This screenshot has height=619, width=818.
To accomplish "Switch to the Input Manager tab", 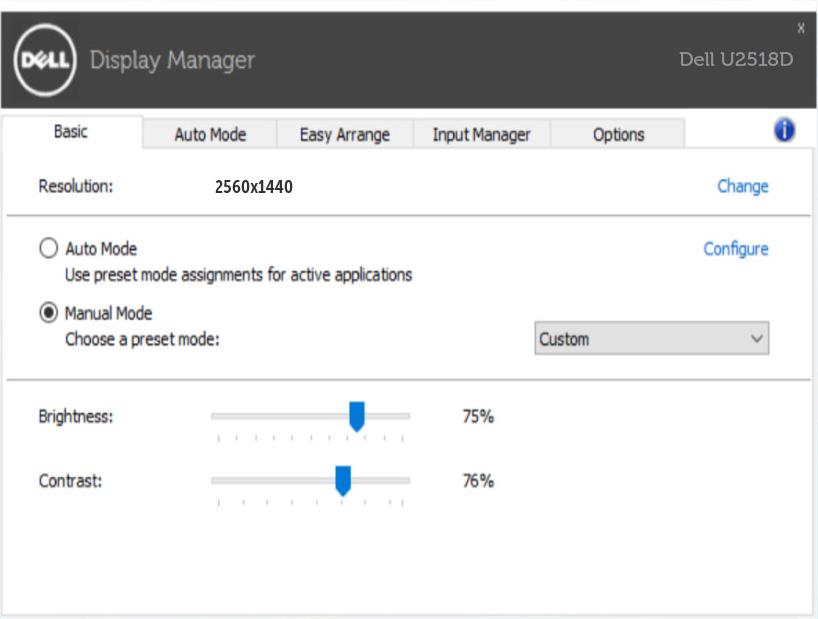I will tap(482, 135).
